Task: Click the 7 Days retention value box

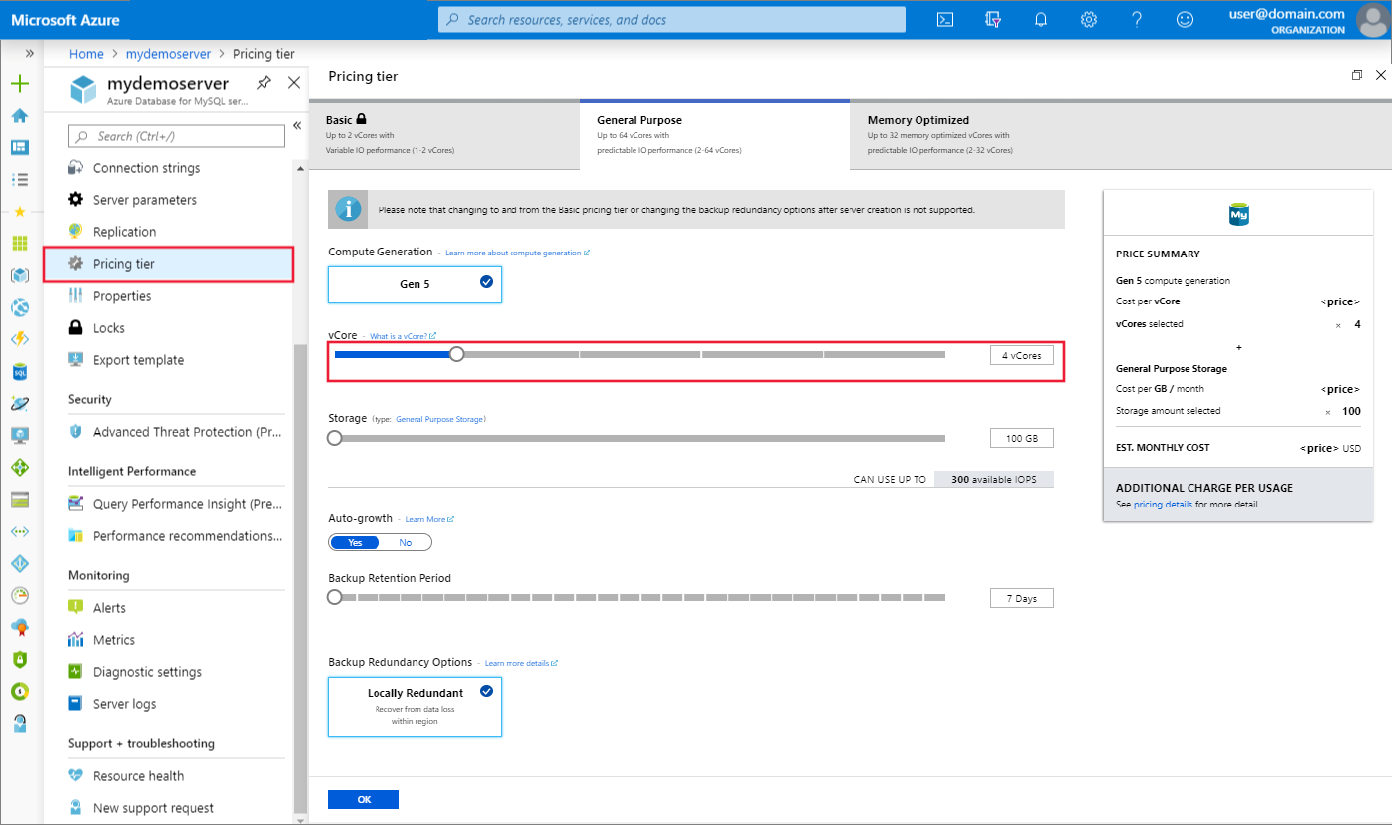Action: point(1022,598)
